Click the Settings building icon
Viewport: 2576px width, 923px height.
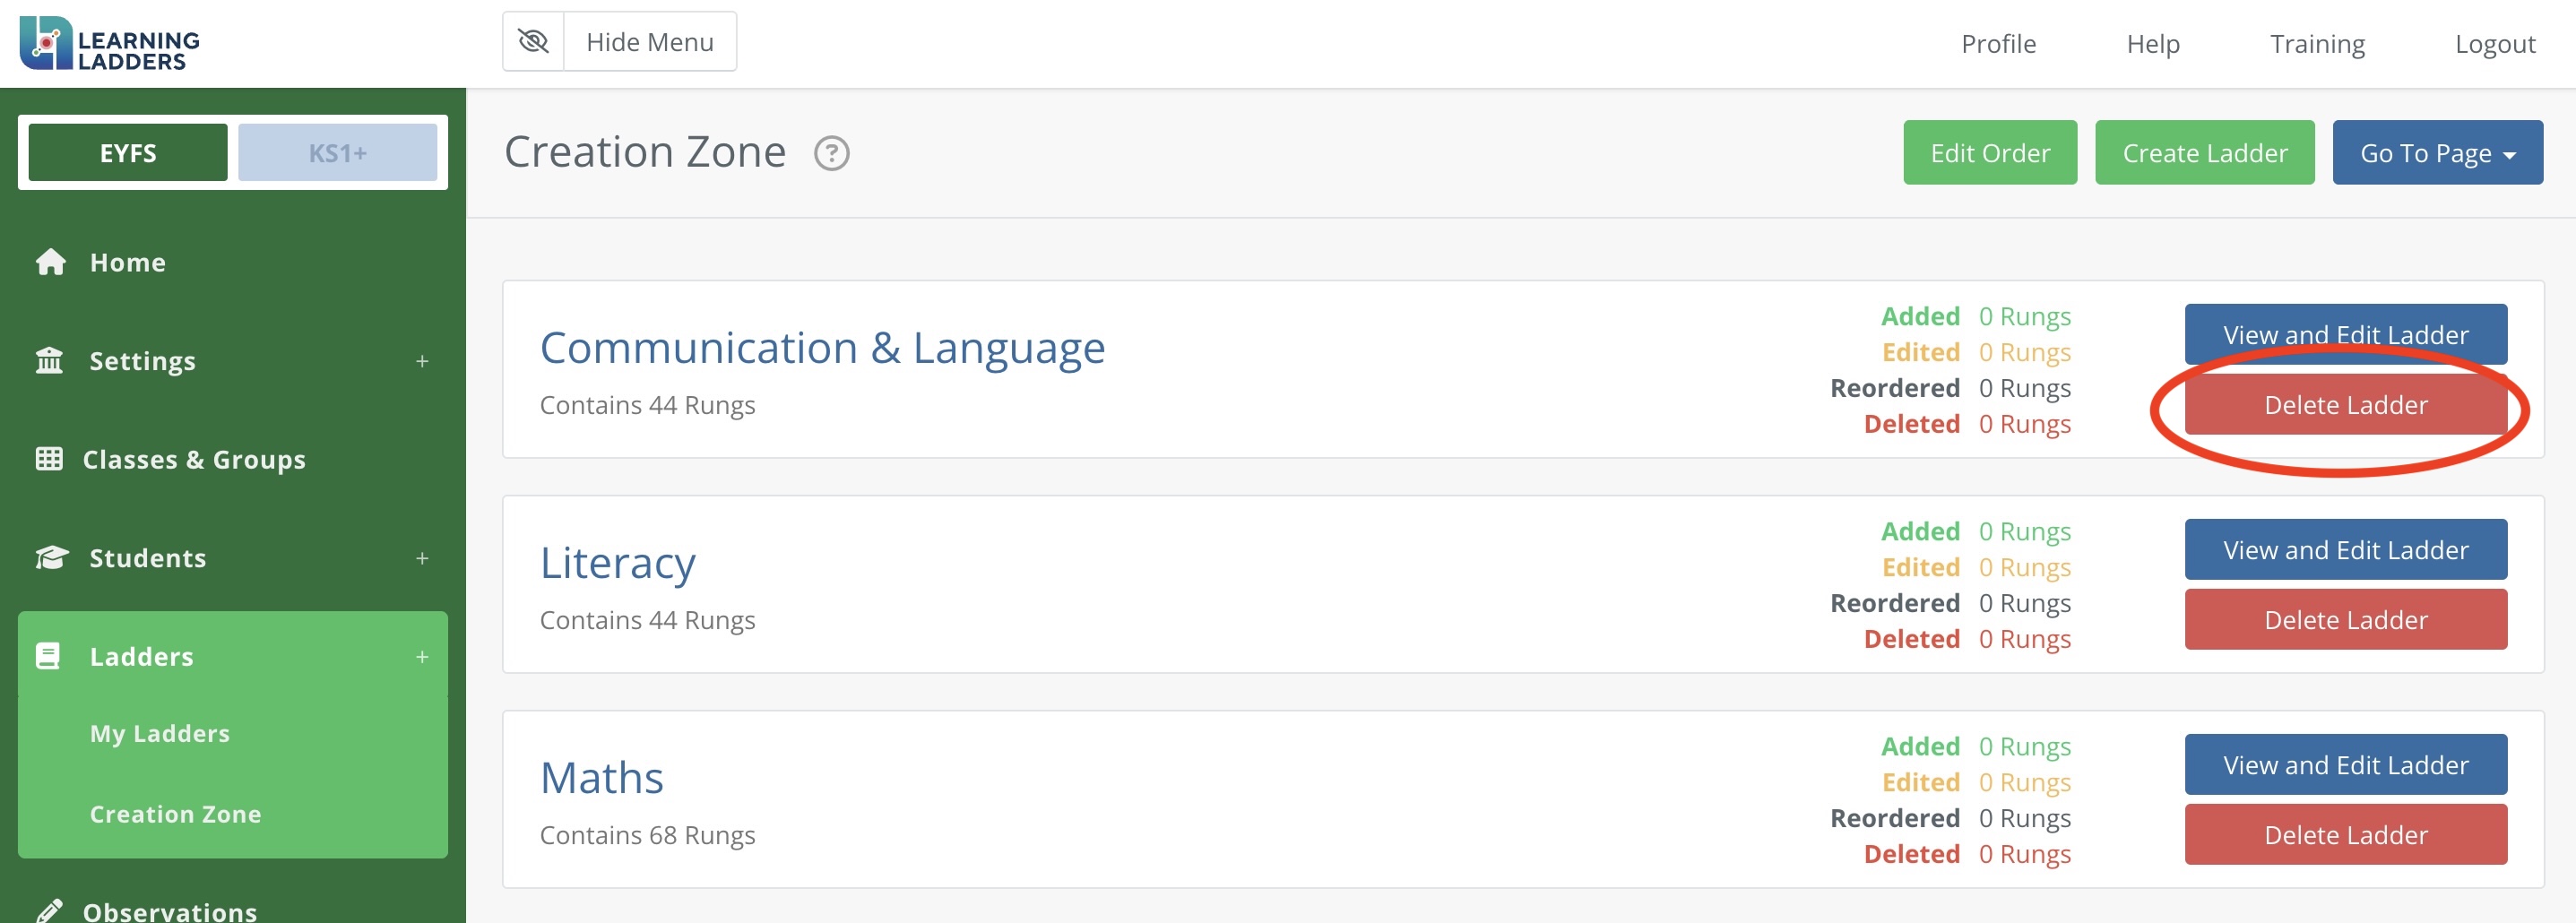coord(49,360)
